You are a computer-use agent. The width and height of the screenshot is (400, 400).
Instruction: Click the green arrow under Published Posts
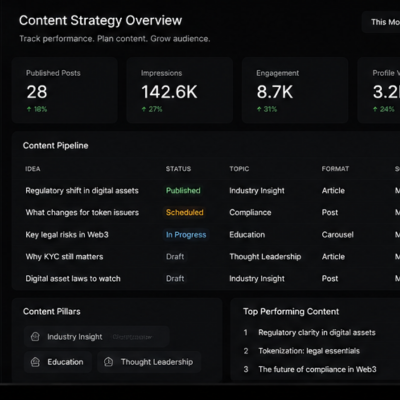[29, 109]
